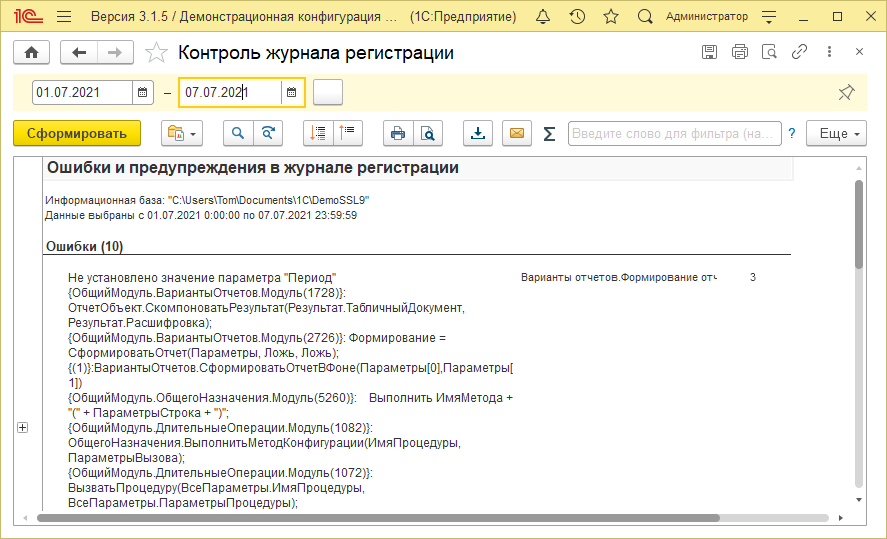887x539 pixels.
Task: Click the Варианты отчетов.Формирование cell
Action: pyautogui.click(x=619, y=278)
